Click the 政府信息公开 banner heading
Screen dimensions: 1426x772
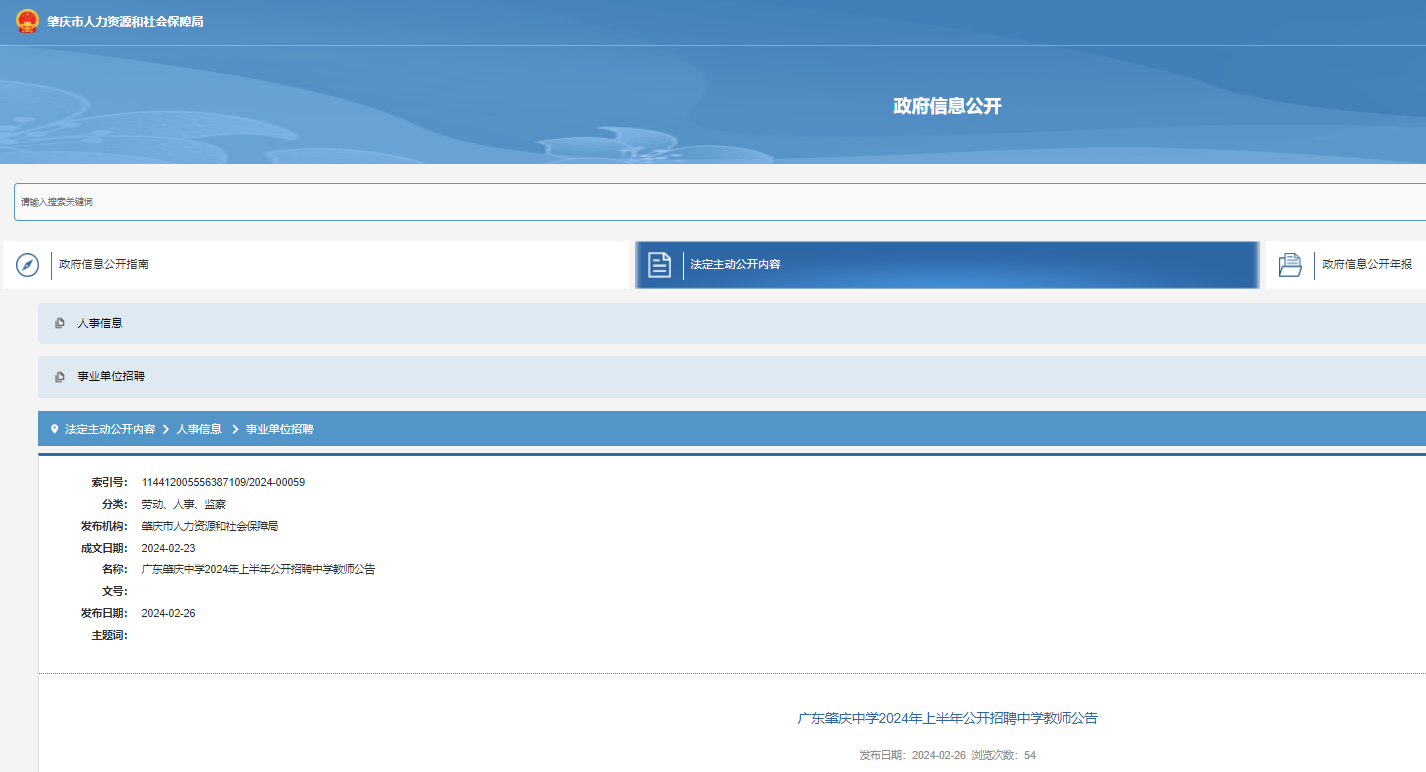(947, 106)
